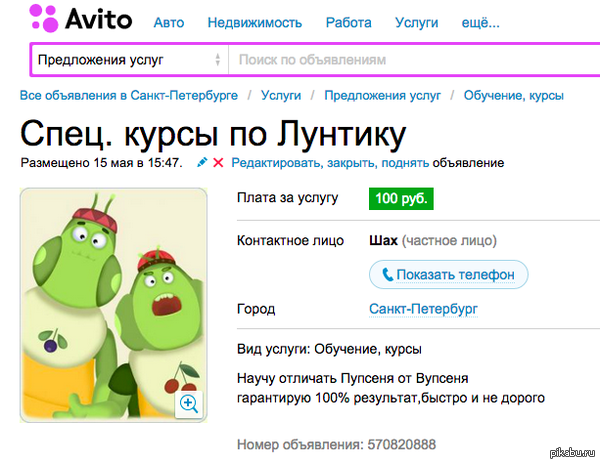This screenshot has height=464, width=600.
Task: Click the Avito logo
Action: click(73, 20)
